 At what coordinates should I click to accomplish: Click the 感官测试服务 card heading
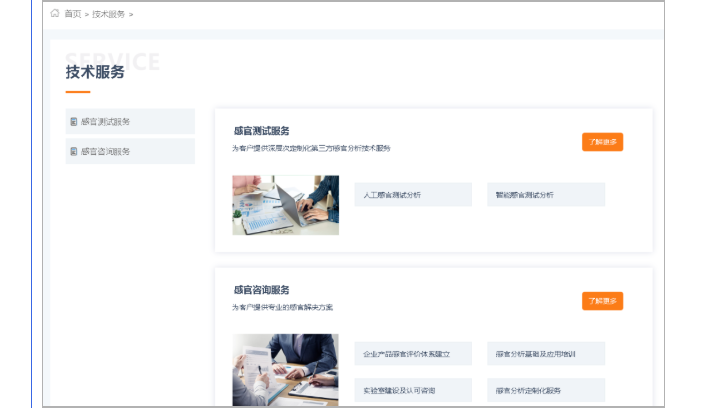(261, 131)
